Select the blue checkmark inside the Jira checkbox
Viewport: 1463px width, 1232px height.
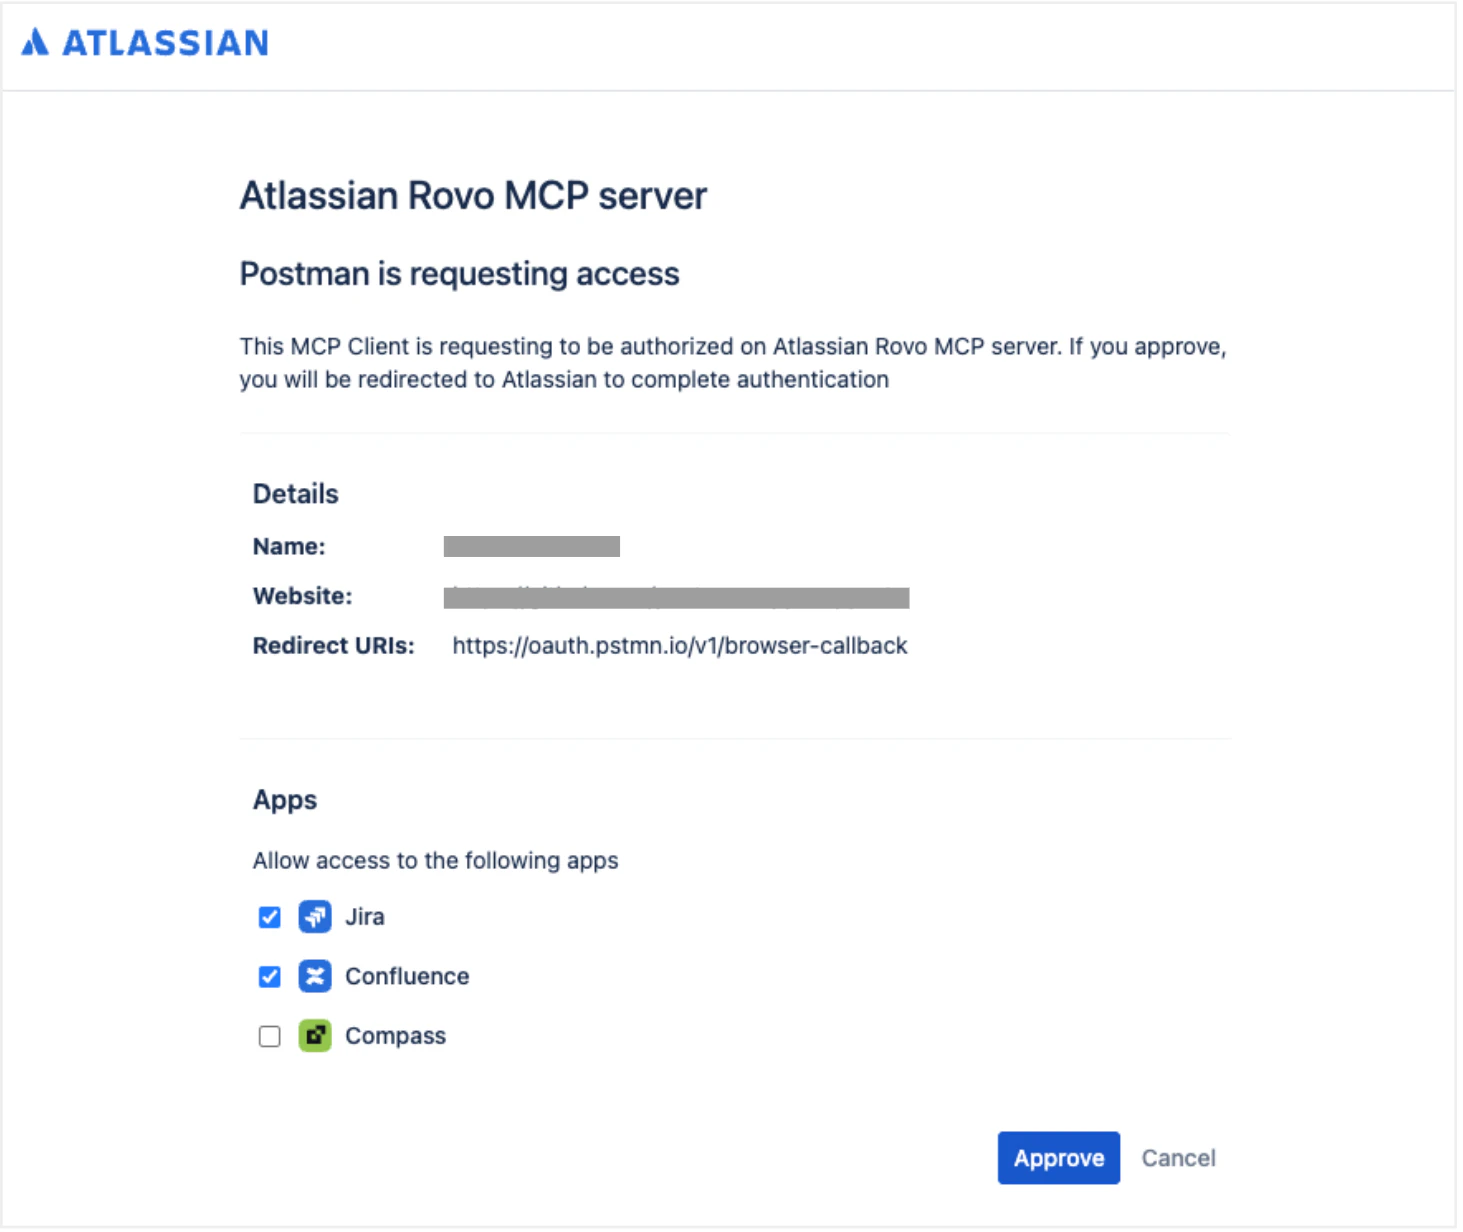coord(268,916)
